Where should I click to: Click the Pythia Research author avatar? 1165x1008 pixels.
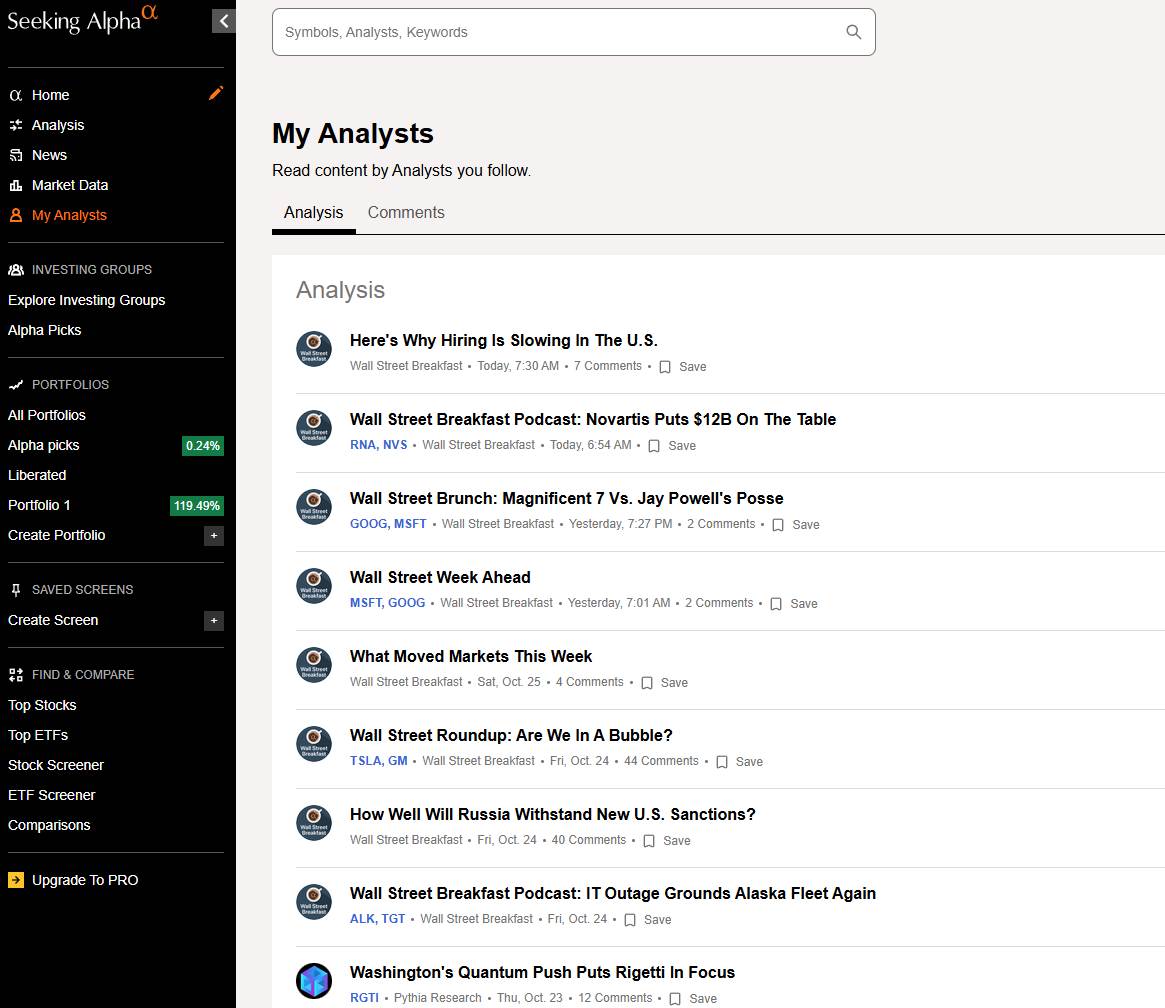tap(314, 981)
